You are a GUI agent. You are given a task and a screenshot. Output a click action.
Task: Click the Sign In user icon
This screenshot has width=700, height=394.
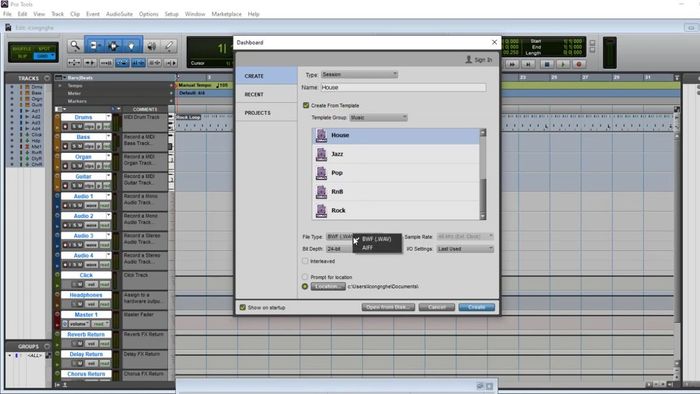click(468, 59)
